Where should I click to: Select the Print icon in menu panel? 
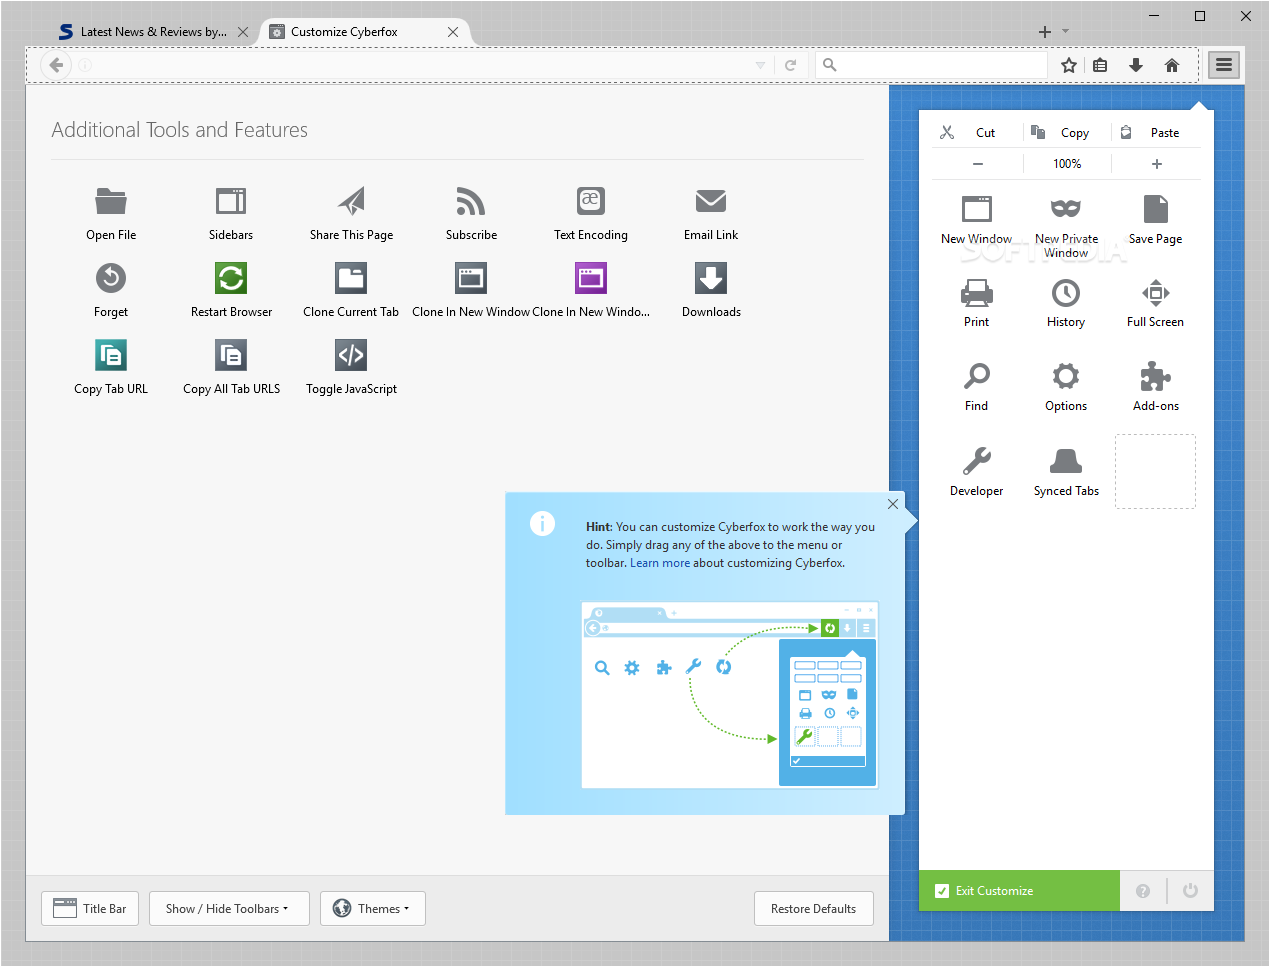click(977, 293)
